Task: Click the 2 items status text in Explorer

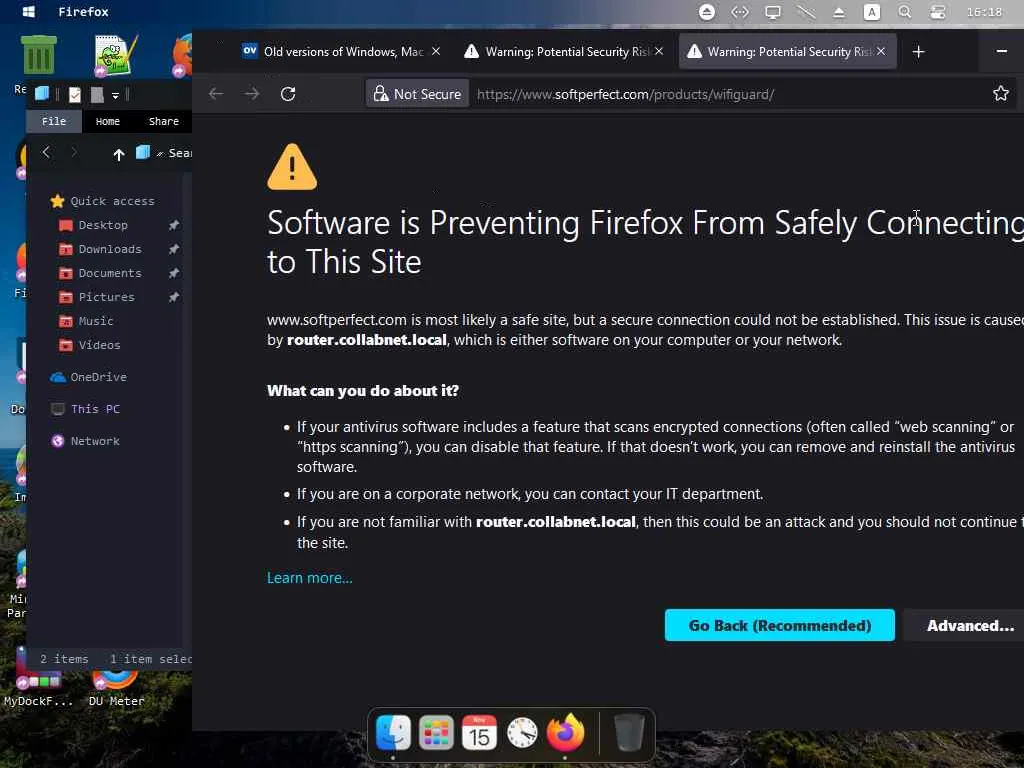Action: (64, 660)
